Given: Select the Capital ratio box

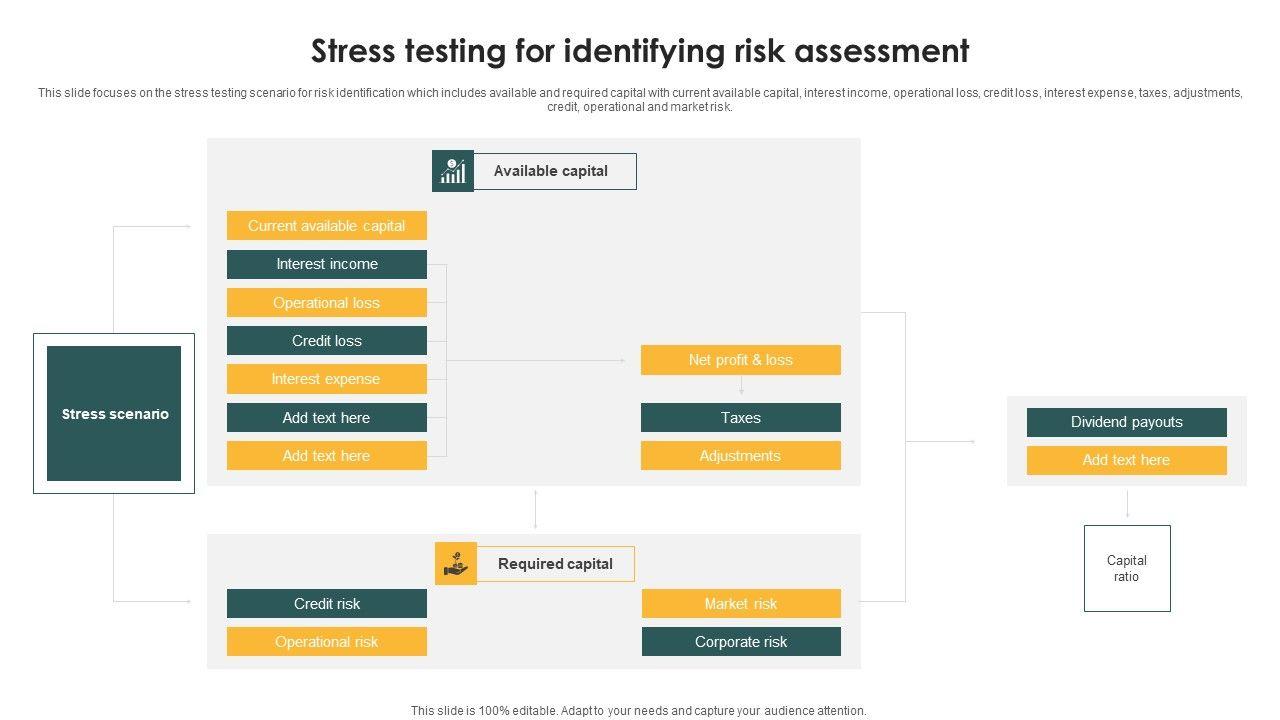Looking at the screenshot, I should pos(1127,568).
